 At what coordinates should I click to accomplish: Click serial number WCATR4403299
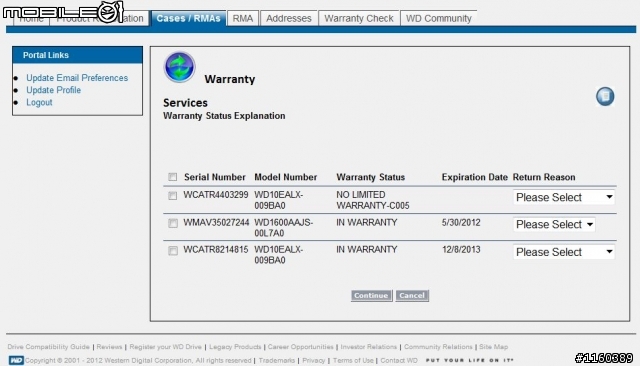[x=216, y=195]
